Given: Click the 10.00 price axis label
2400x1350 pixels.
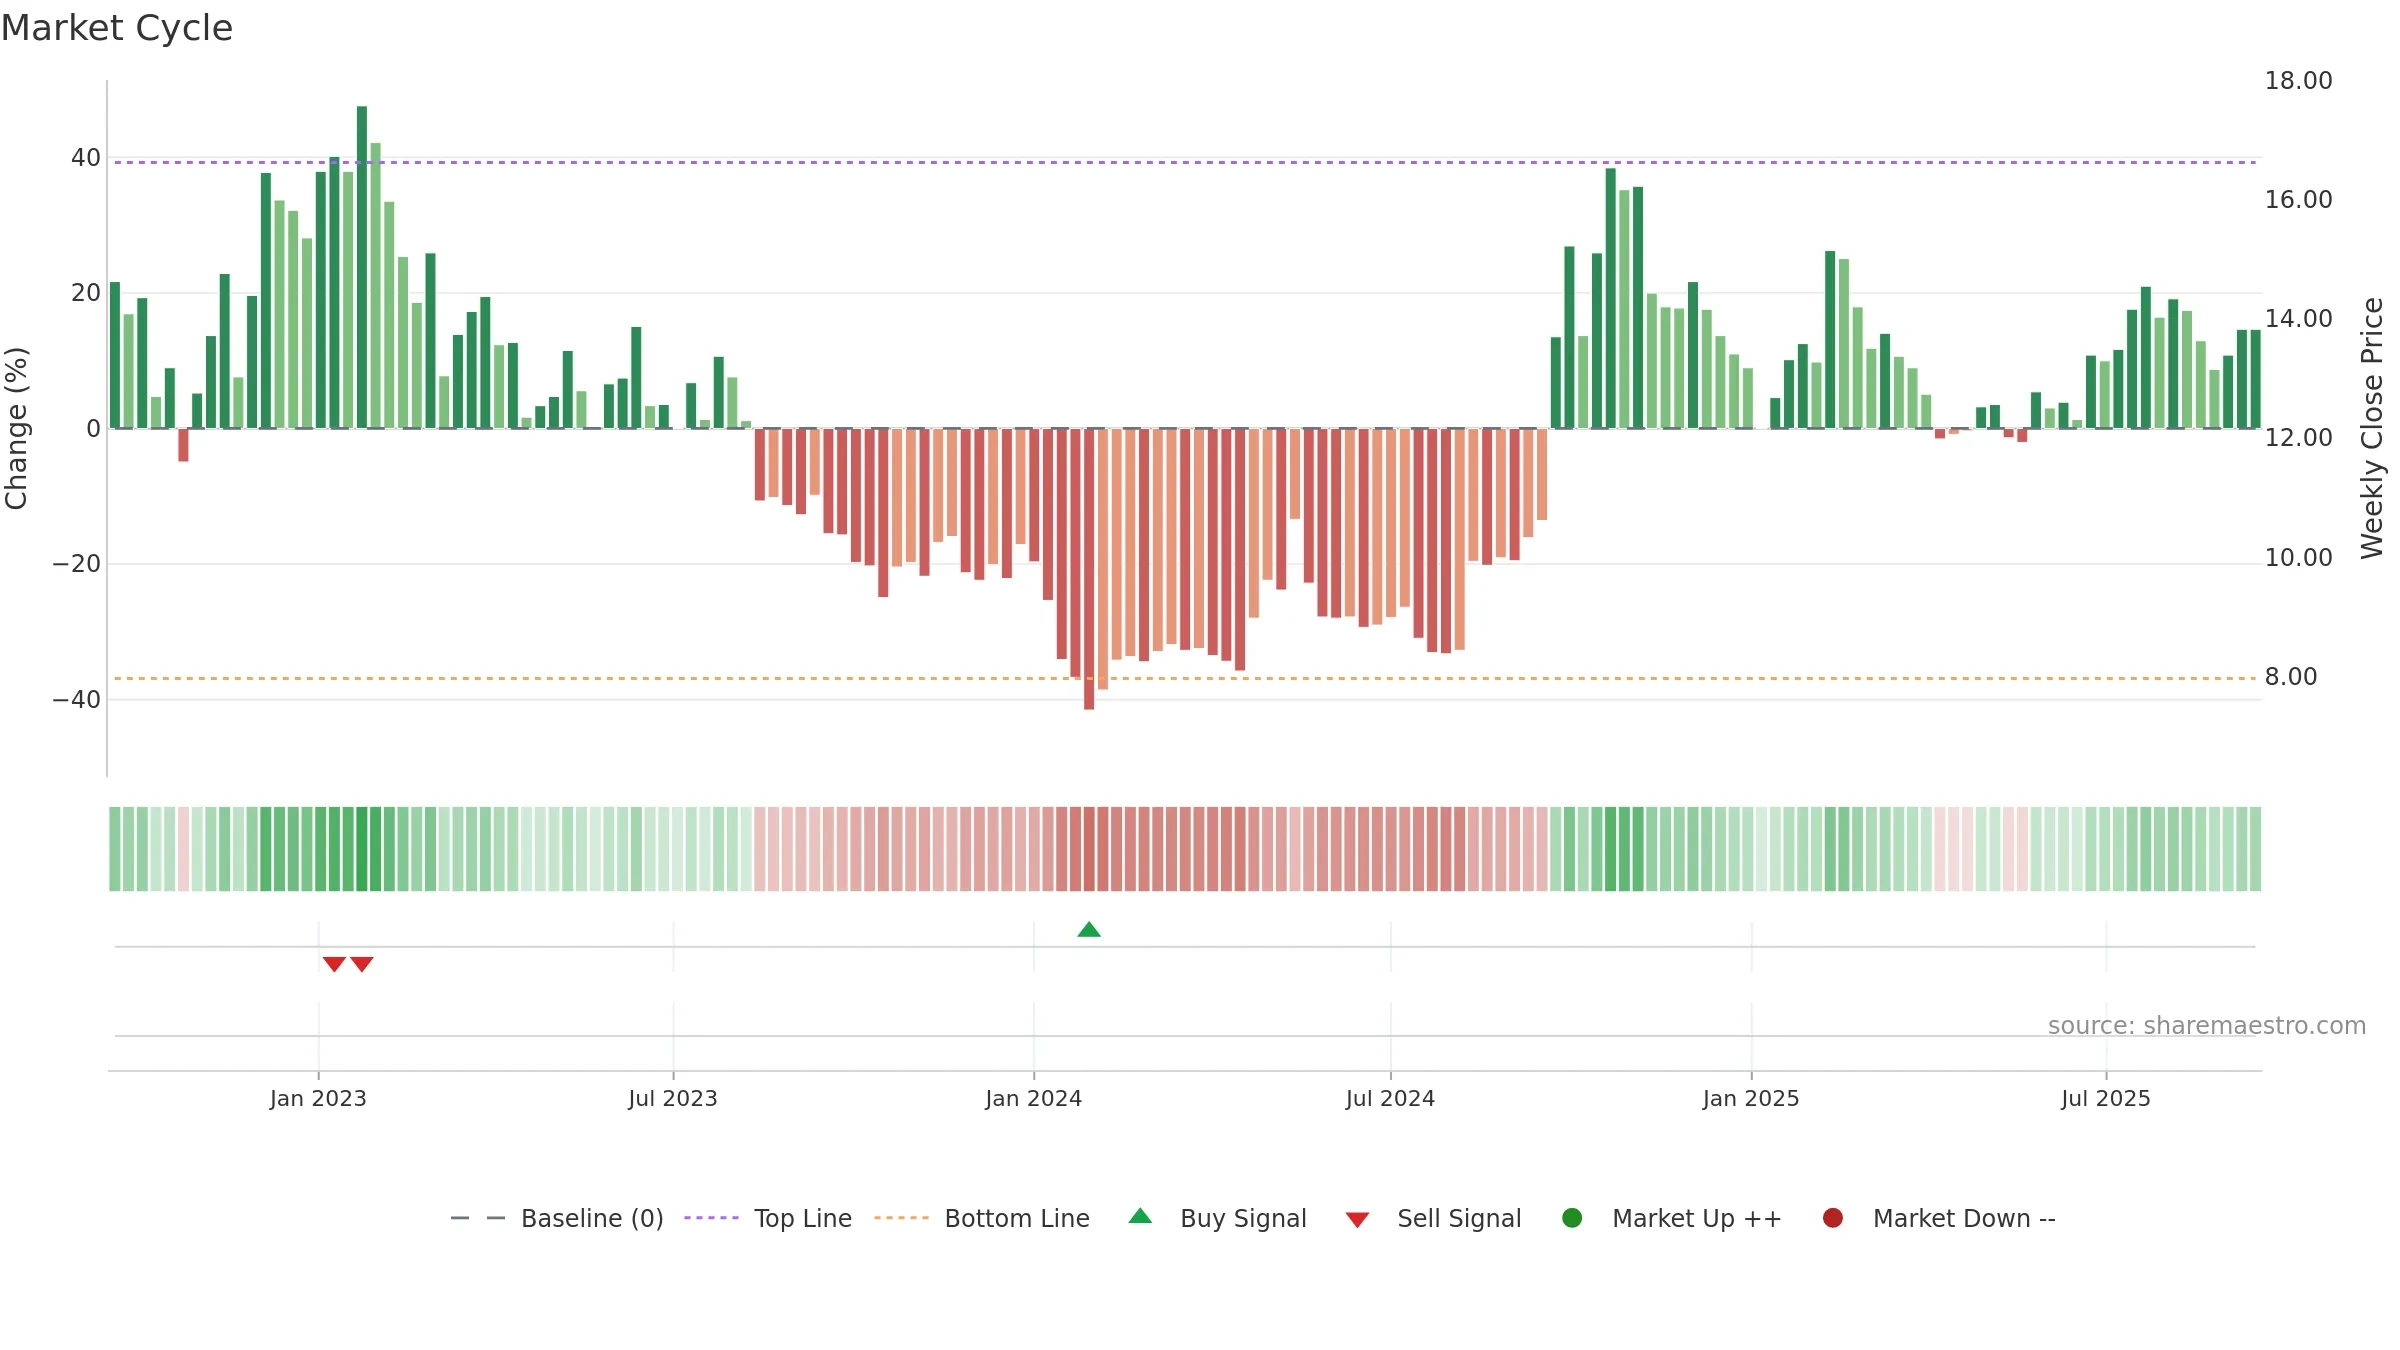Looking at the screenshot, I should pyautogui.click(x=2298, y=558).
